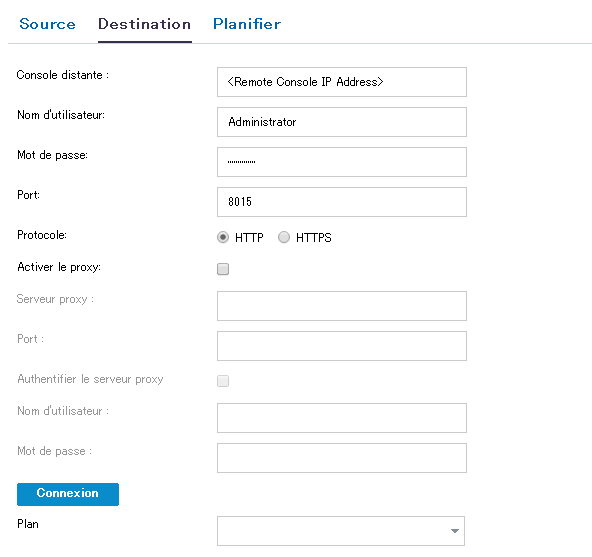Check Authentifier le serveur proxy box
Image resolution: width=592 pixels, height=557 pixels.
tap(223, 381)
